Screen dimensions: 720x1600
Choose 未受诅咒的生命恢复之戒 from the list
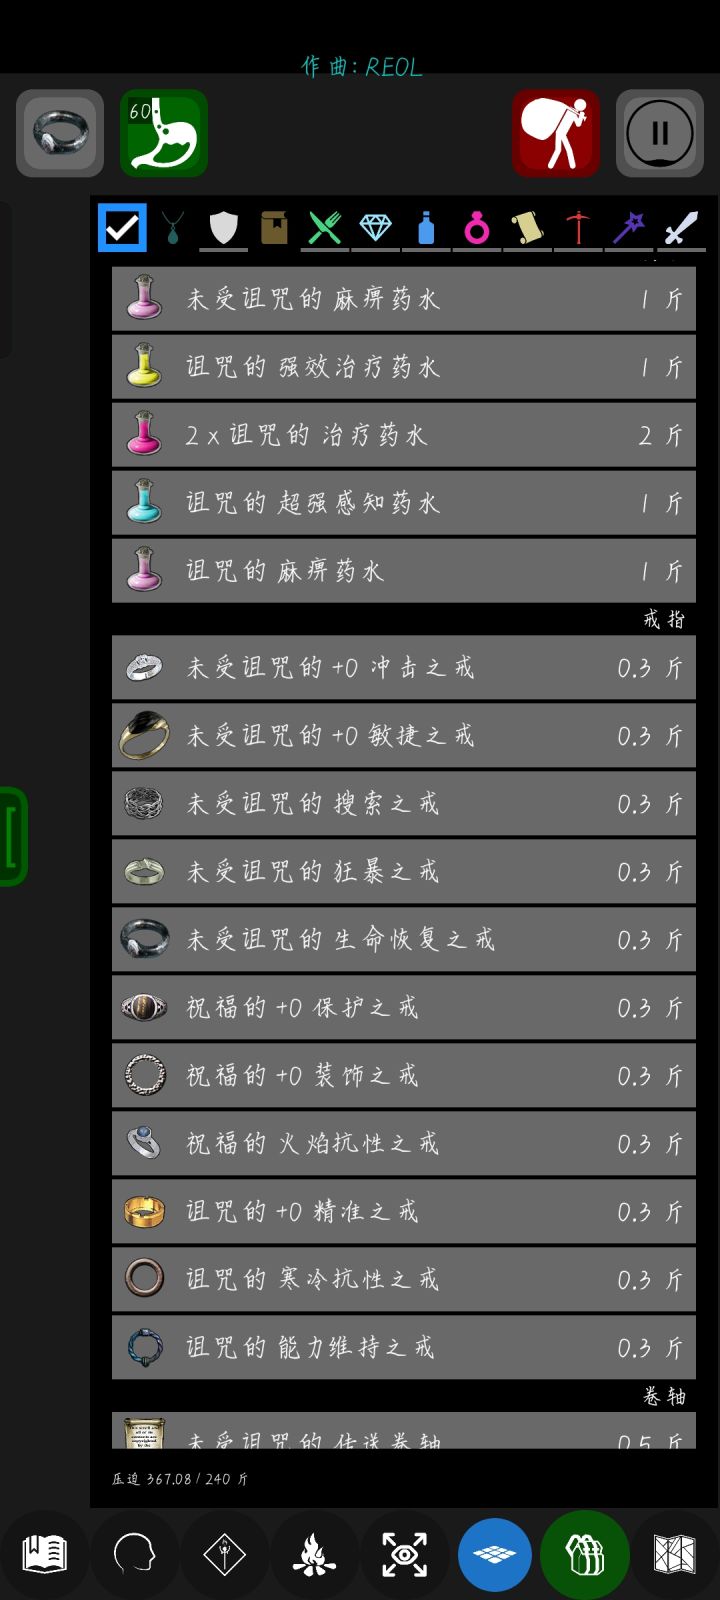(404, 939)
